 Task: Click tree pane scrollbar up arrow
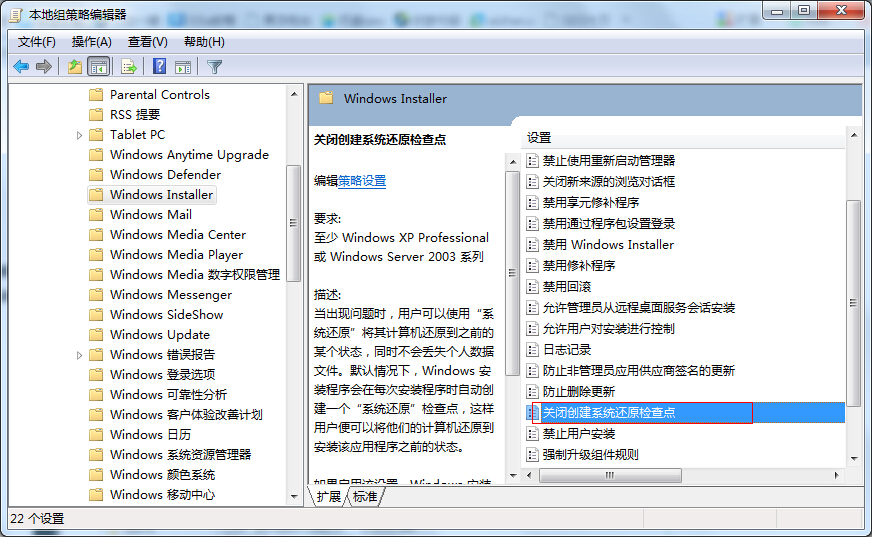coord(294,95)
